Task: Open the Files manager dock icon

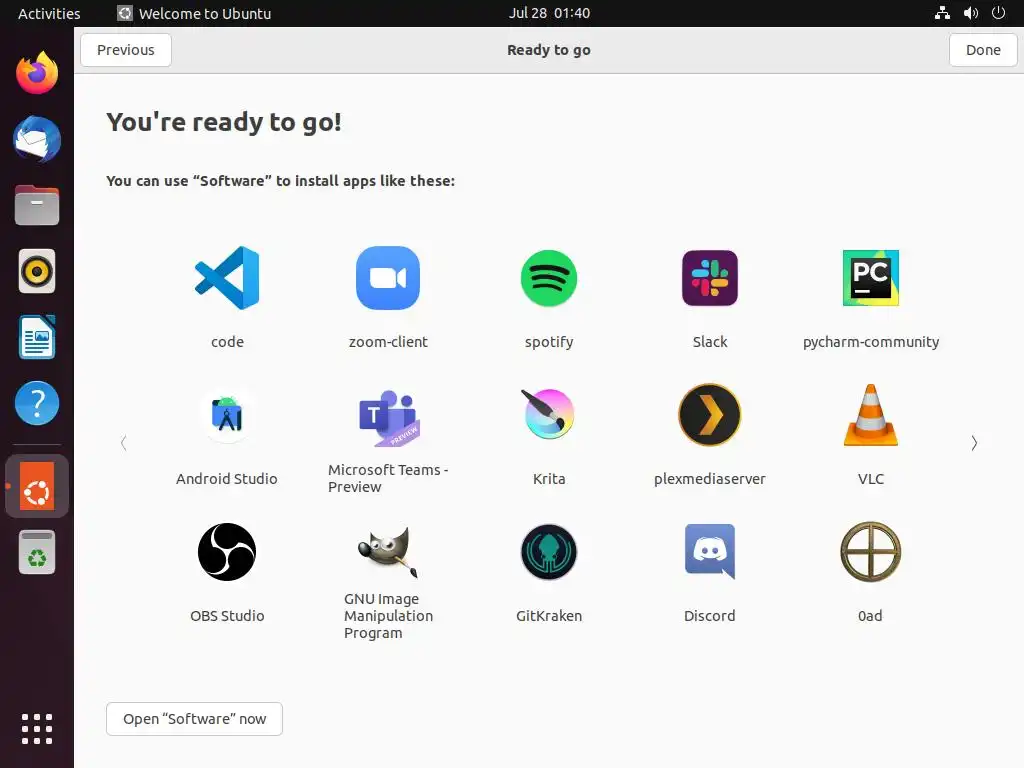Action: [x=37, y=205]
